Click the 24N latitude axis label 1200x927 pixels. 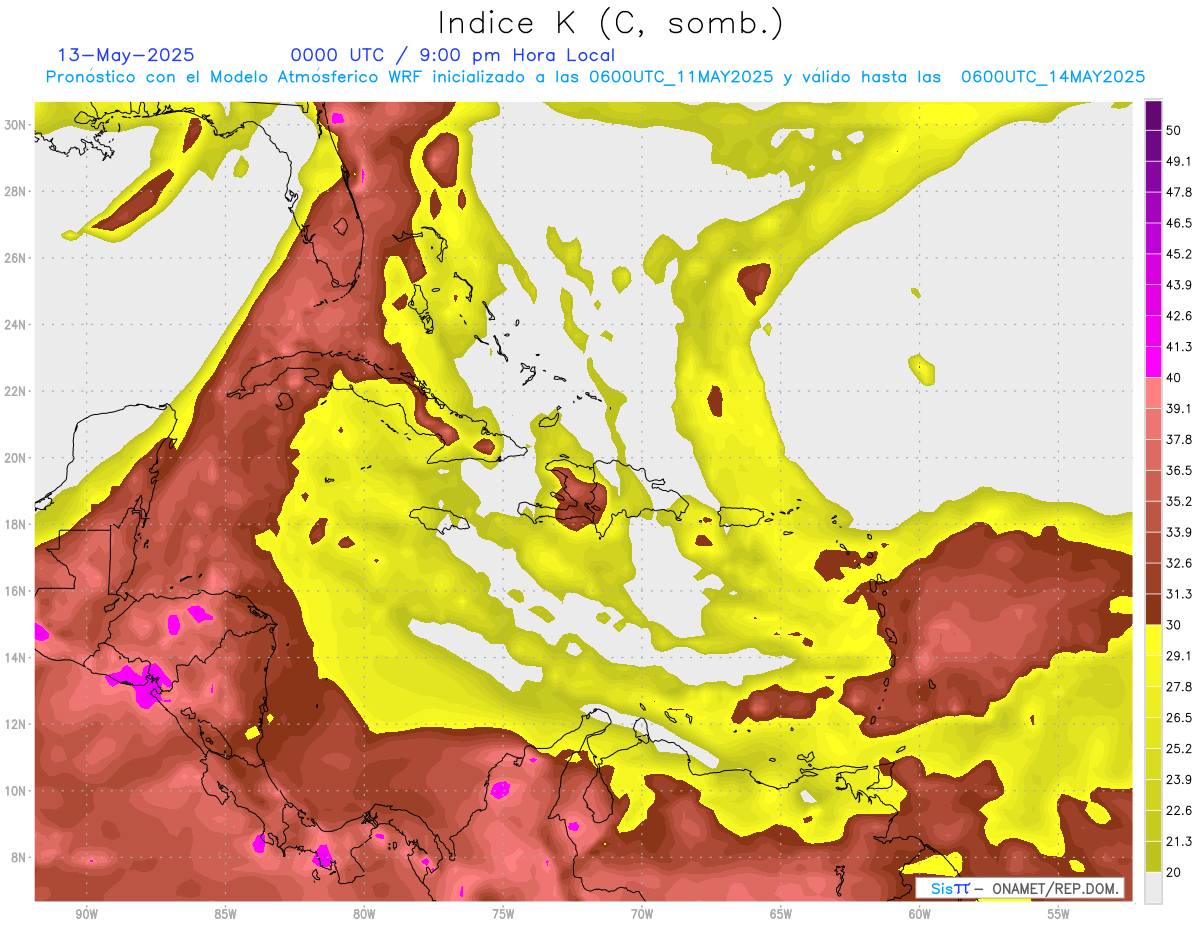point(17,325)
